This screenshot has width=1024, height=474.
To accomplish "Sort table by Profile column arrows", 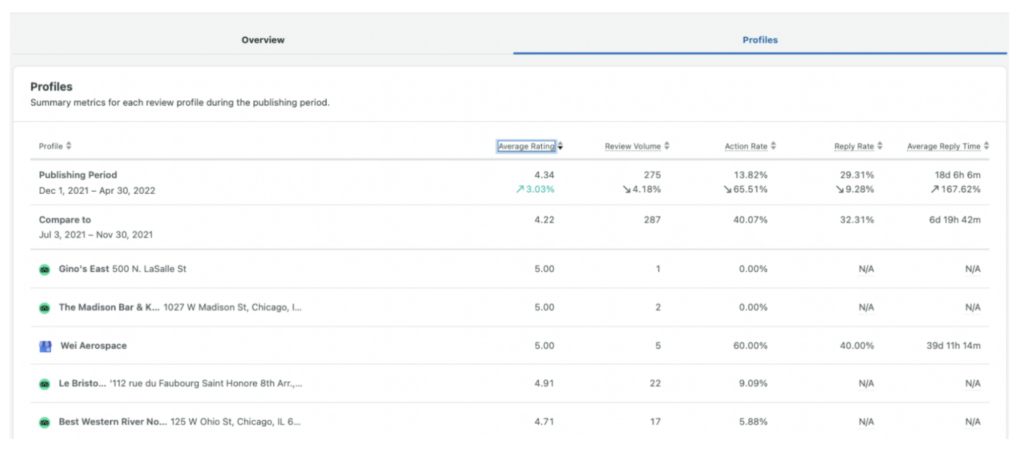I will click(x=68, y=147).
